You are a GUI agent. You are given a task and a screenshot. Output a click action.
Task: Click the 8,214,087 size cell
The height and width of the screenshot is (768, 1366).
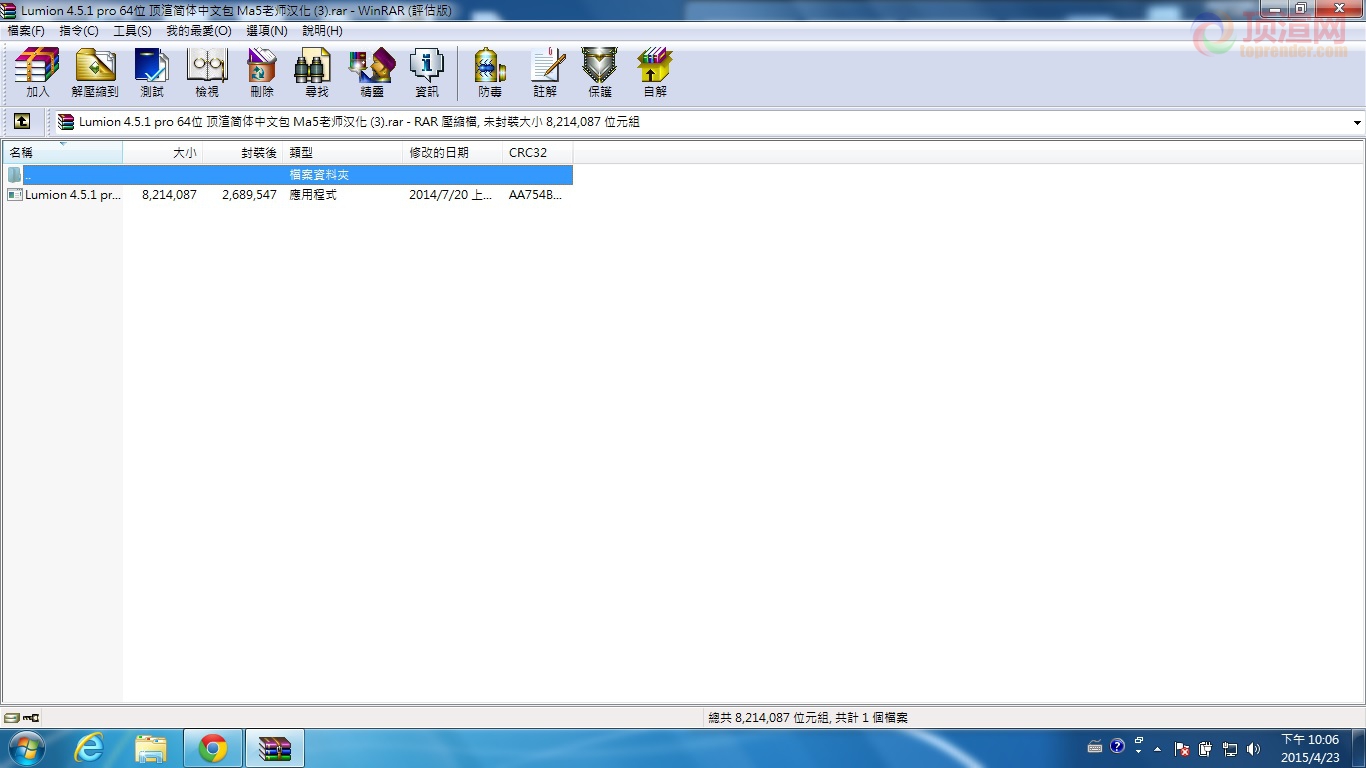point(169,195)
